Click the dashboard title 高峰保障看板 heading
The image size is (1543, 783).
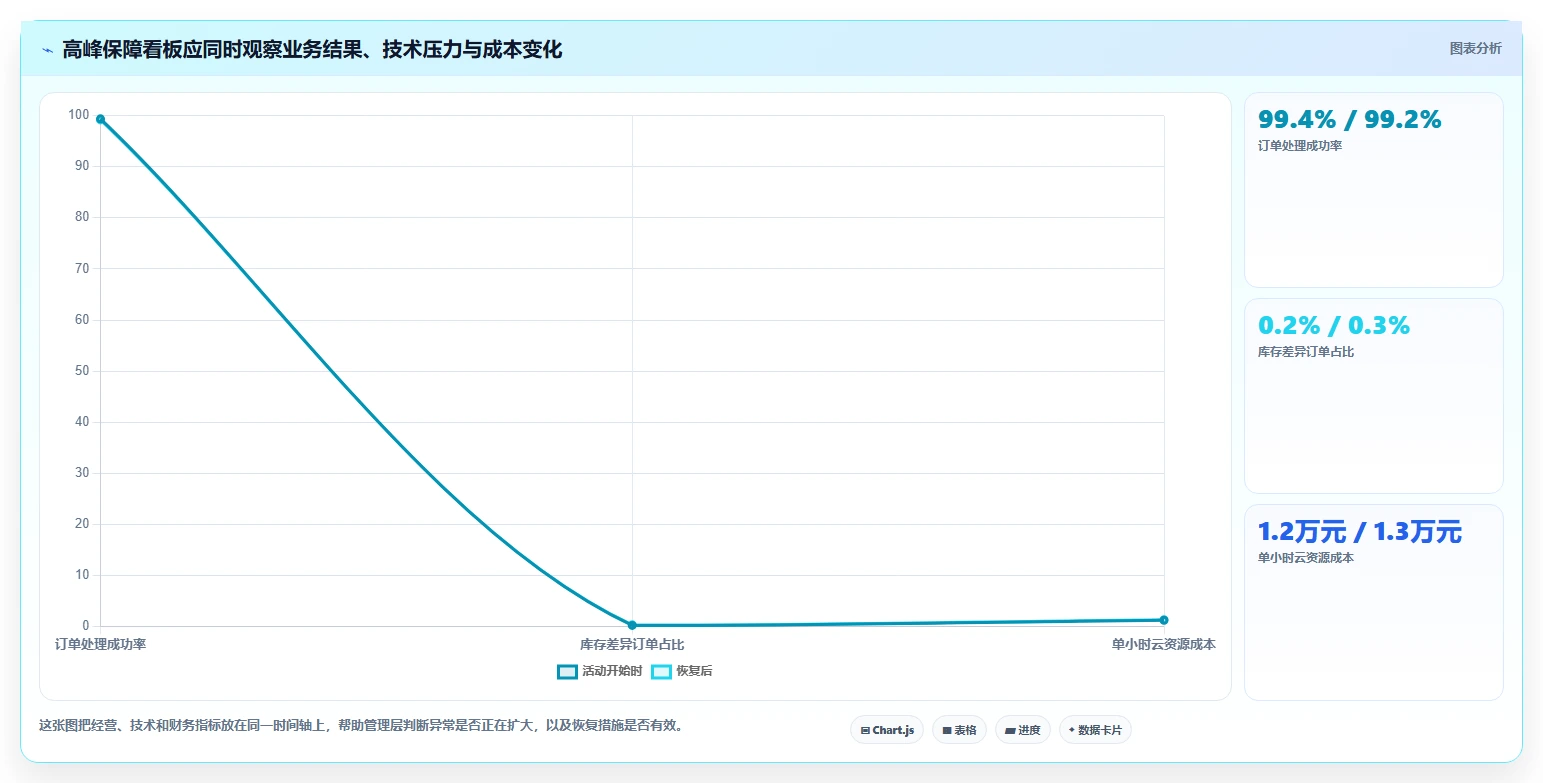[x=312, y=50]
